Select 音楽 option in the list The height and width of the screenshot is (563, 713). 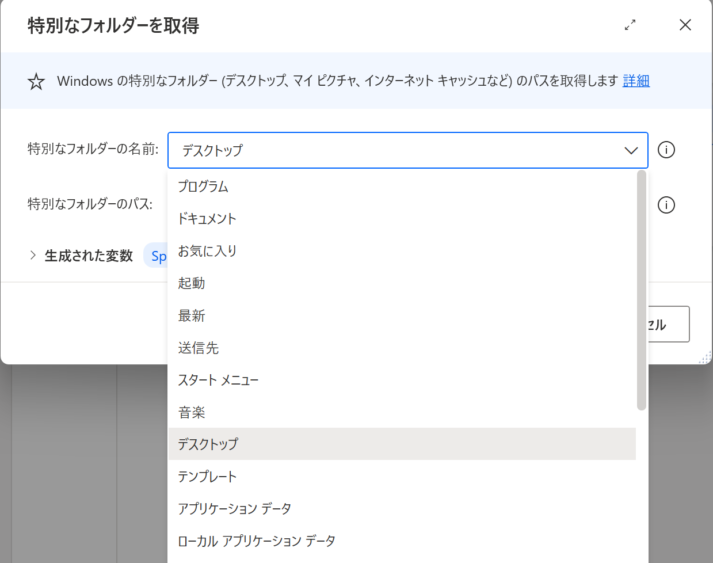pos(402,412)
